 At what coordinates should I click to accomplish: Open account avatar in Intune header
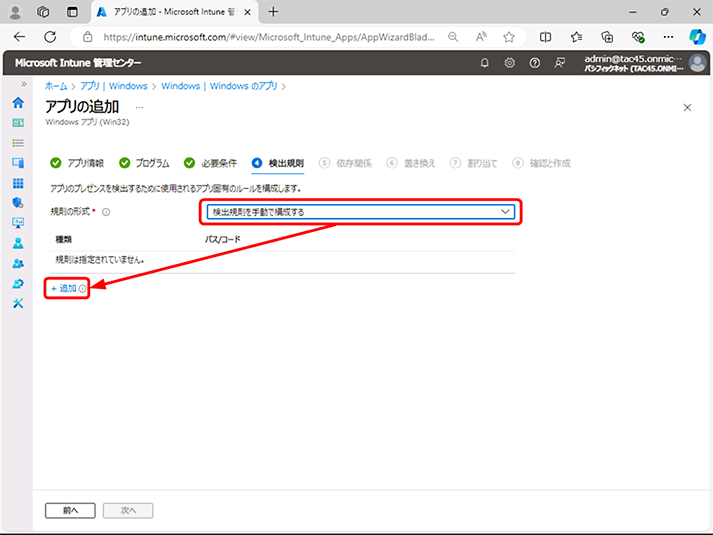[x=698, y=63]
